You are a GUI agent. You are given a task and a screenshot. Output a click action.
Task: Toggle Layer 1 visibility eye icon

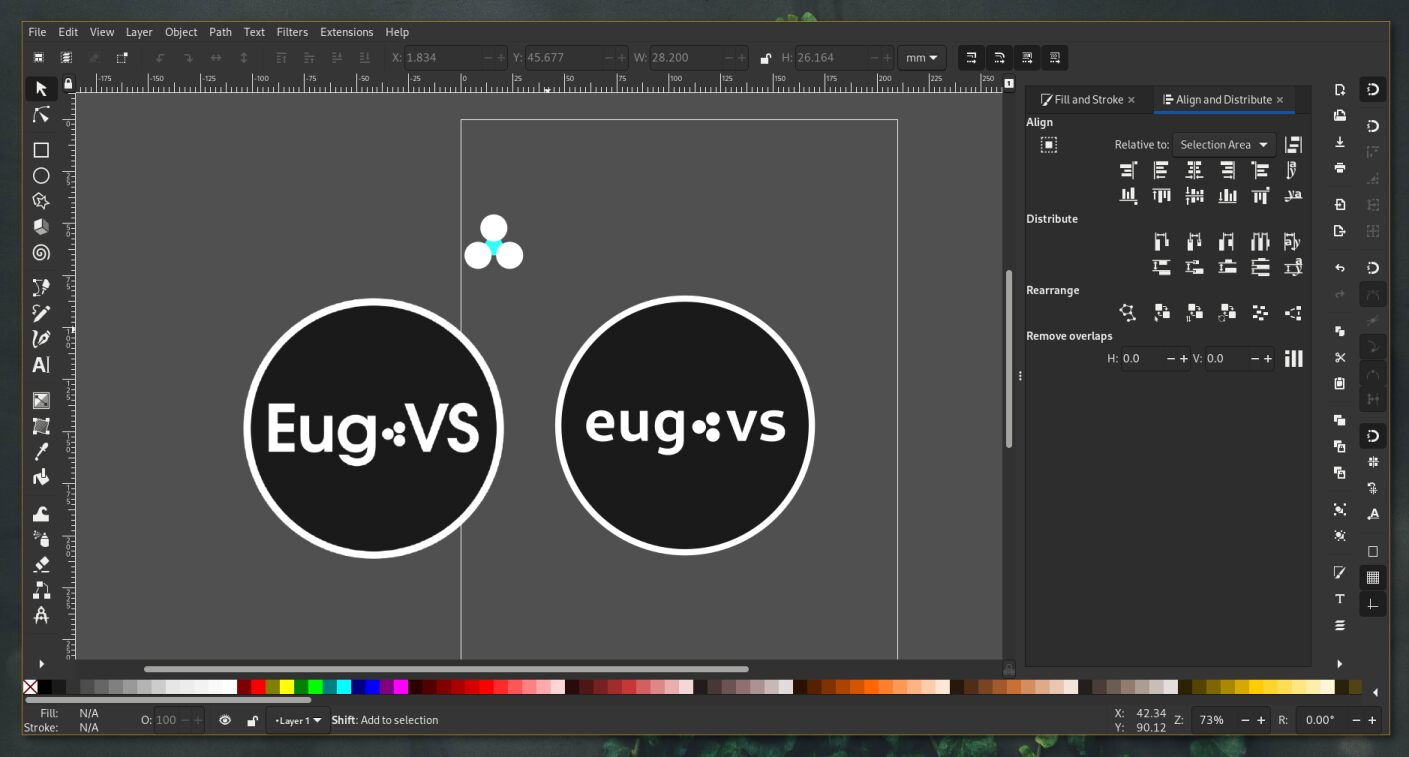point(225,720)
